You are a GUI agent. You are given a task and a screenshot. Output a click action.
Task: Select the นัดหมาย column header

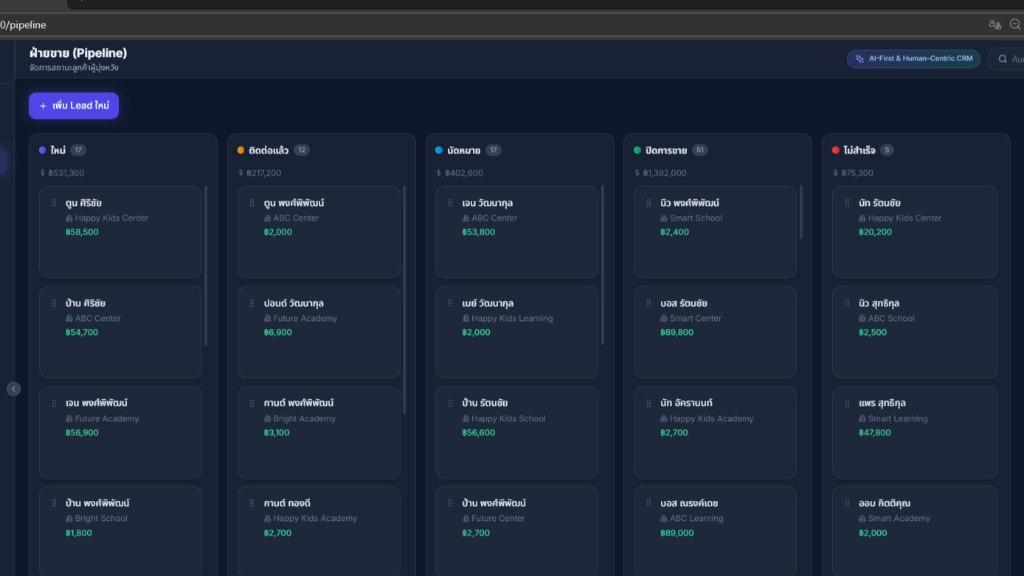click(x=464, y=150)
